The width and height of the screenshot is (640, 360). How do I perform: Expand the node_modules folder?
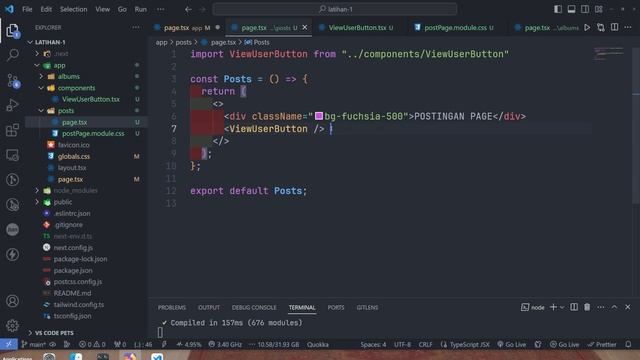[x=37, y=191]
